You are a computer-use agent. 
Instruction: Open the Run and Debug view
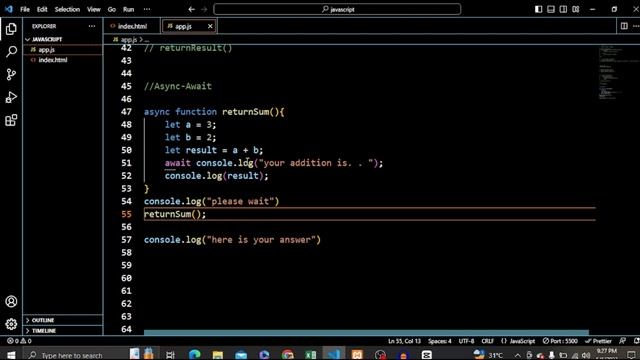click(11, 97)
